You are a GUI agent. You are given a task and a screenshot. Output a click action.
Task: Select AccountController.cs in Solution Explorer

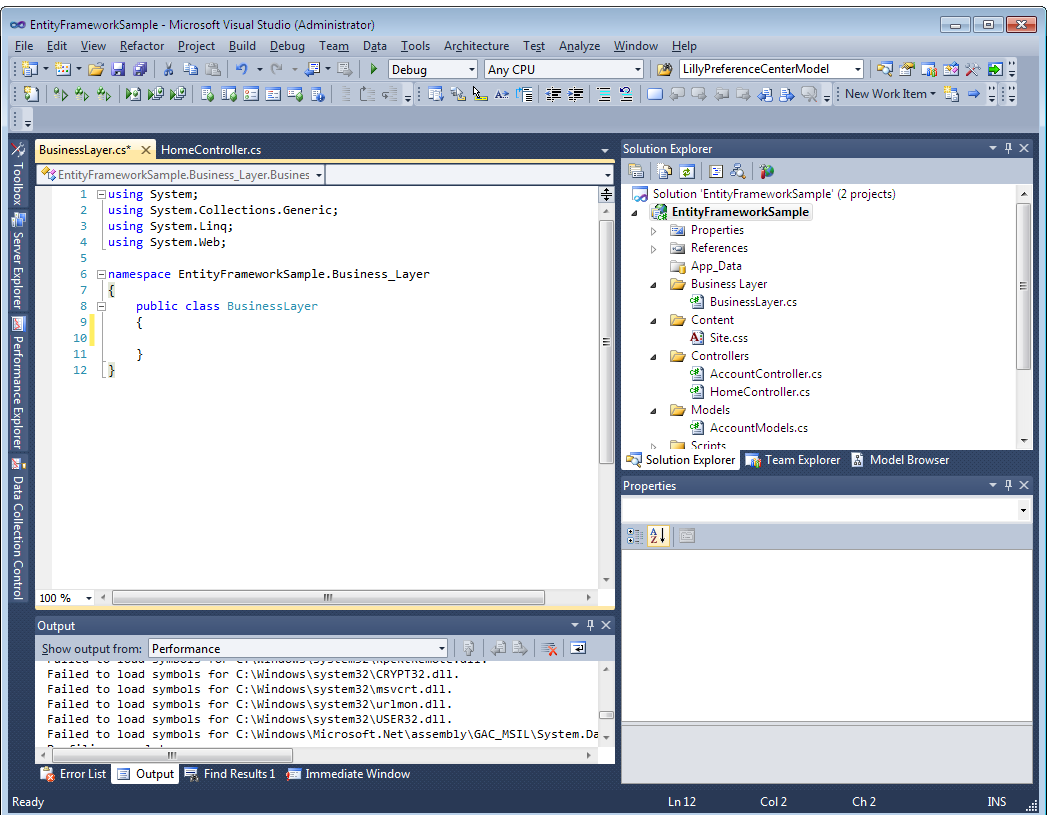(x=765, y=374)
